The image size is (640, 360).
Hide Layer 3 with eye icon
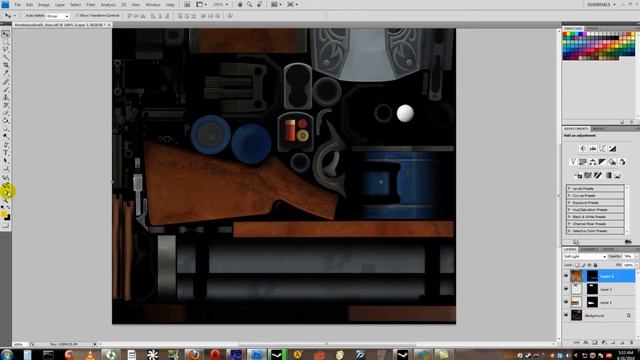tap(566, 276)
